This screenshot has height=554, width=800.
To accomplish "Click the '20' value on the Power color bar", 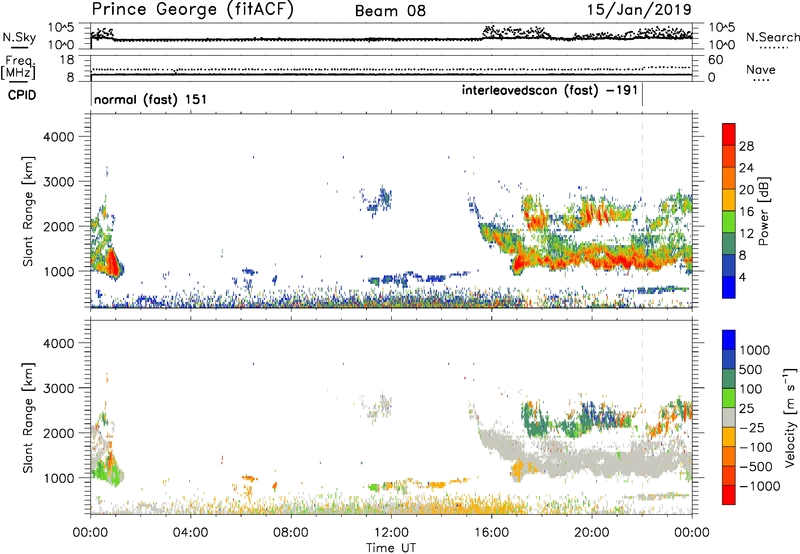I will coord(746,190).
